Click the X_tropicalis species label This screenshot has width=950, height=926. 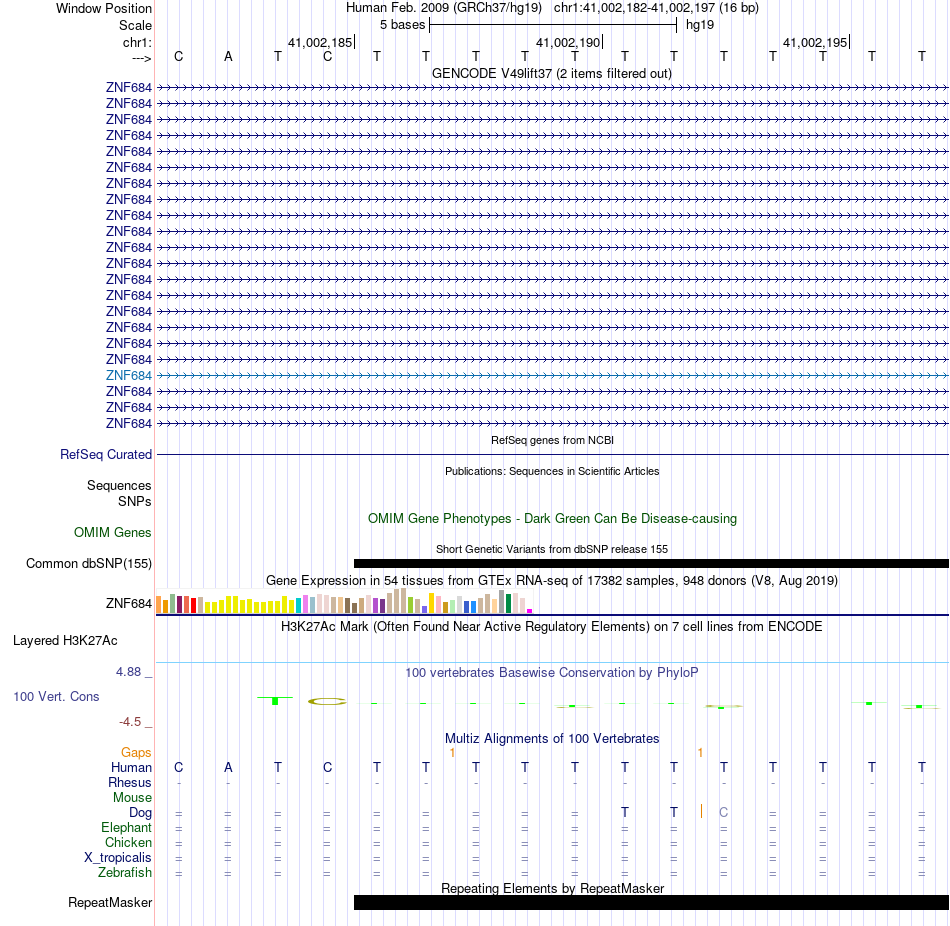click(x=118, y=858)
